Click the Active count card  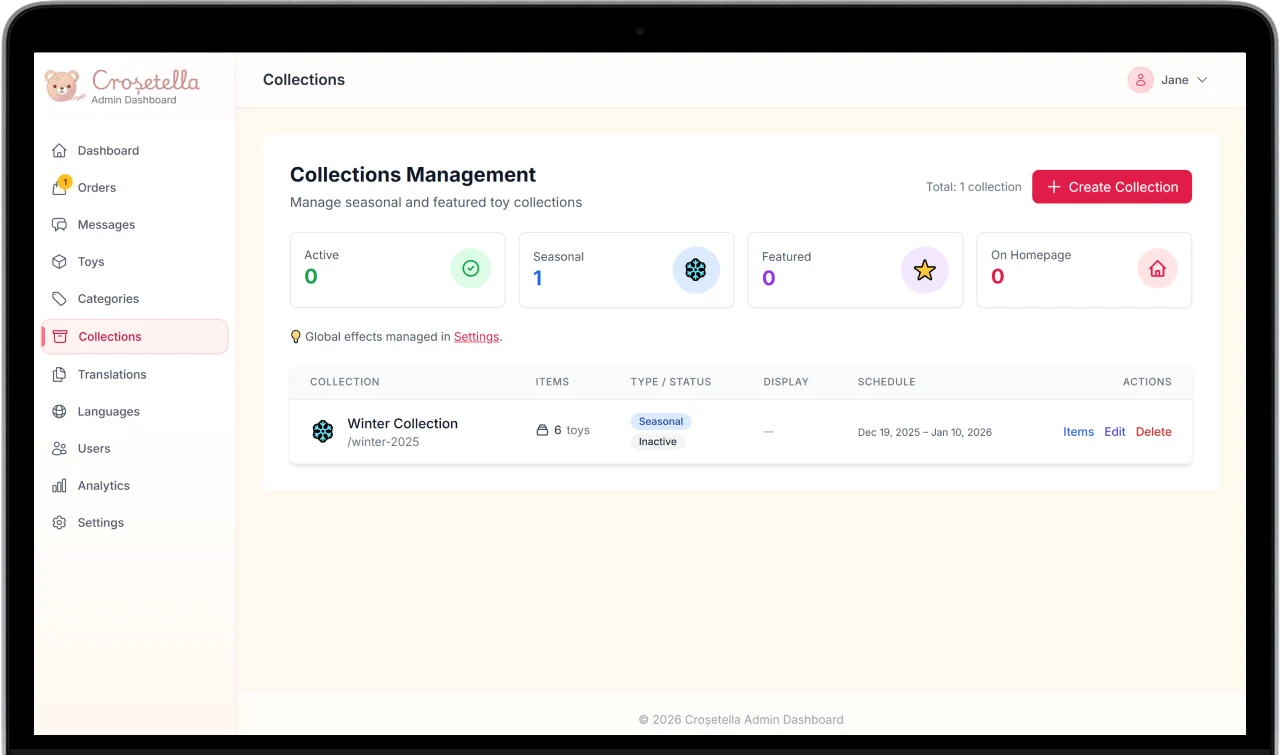[x=398, y=270]
